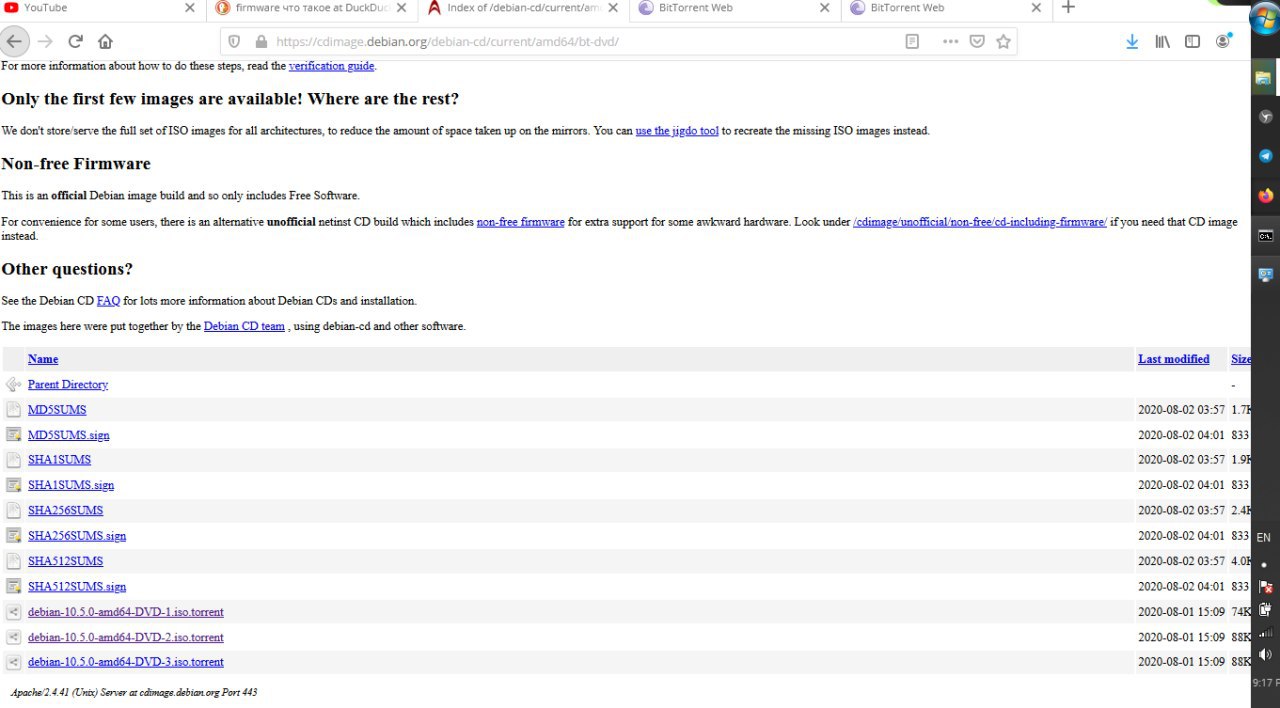The width and height of the screenshot is (1280, 708).
Task: Download debian-10.5.0-amd64-DVD-2.iso.torrent
Action: tap(126, 637)
